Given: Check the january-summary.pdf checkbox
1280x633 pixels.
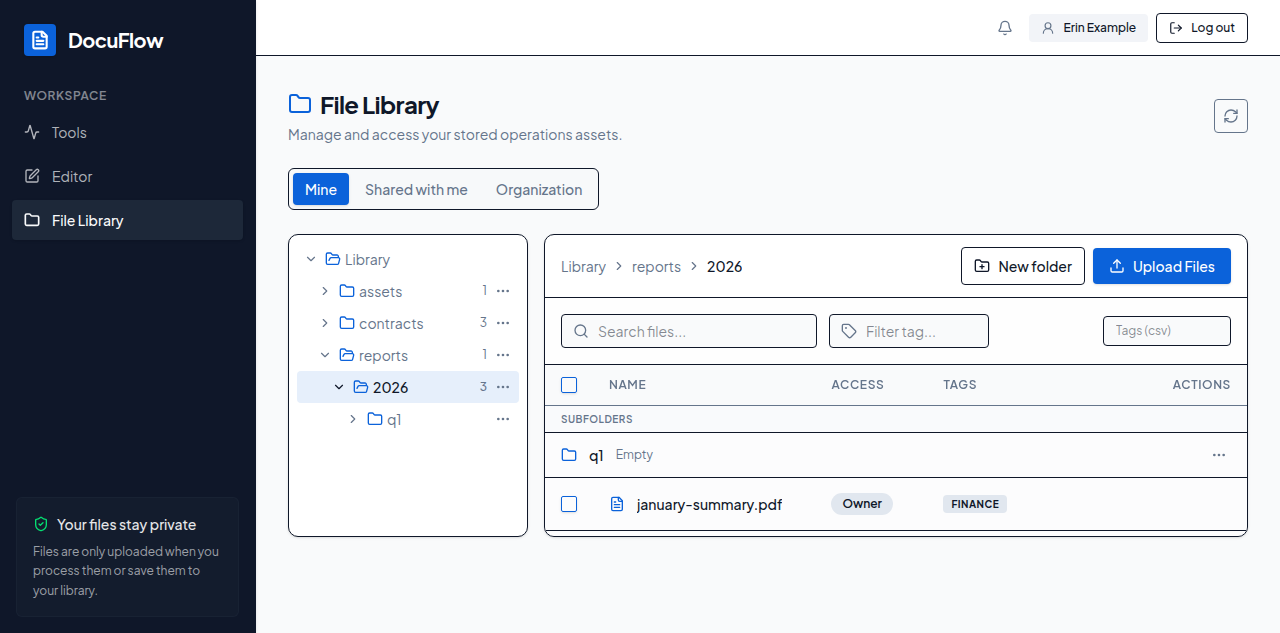Looking at the screenshot, I should 569,504.
